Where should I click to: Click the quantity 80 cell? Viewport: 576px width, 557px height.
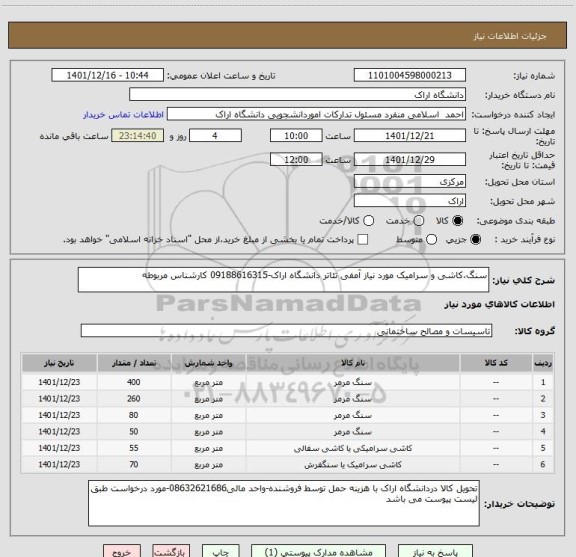pyautogui.click(x=134, y=415)
